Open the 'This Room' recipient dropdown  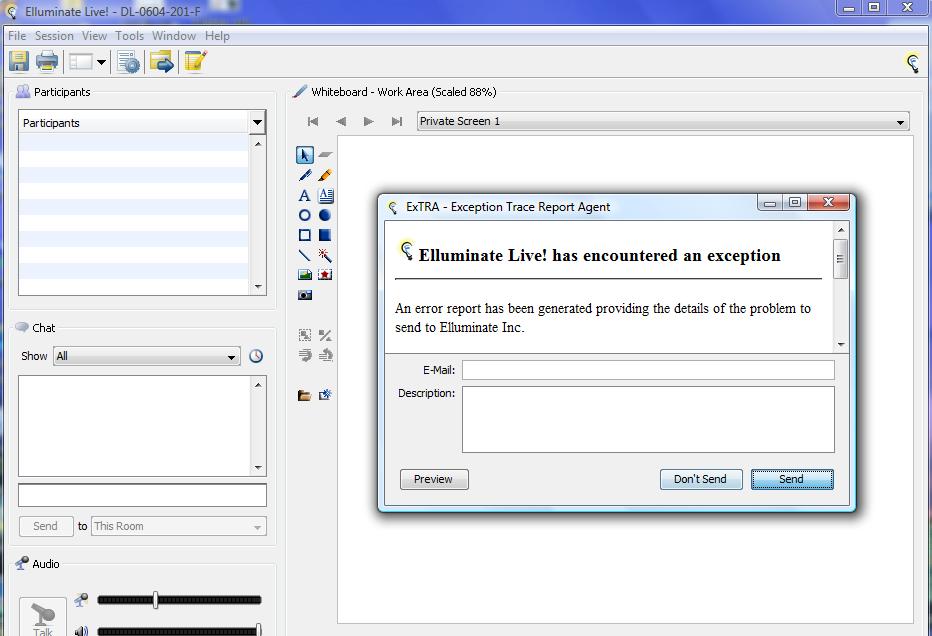pyautogui.click(x=178, y=527)
